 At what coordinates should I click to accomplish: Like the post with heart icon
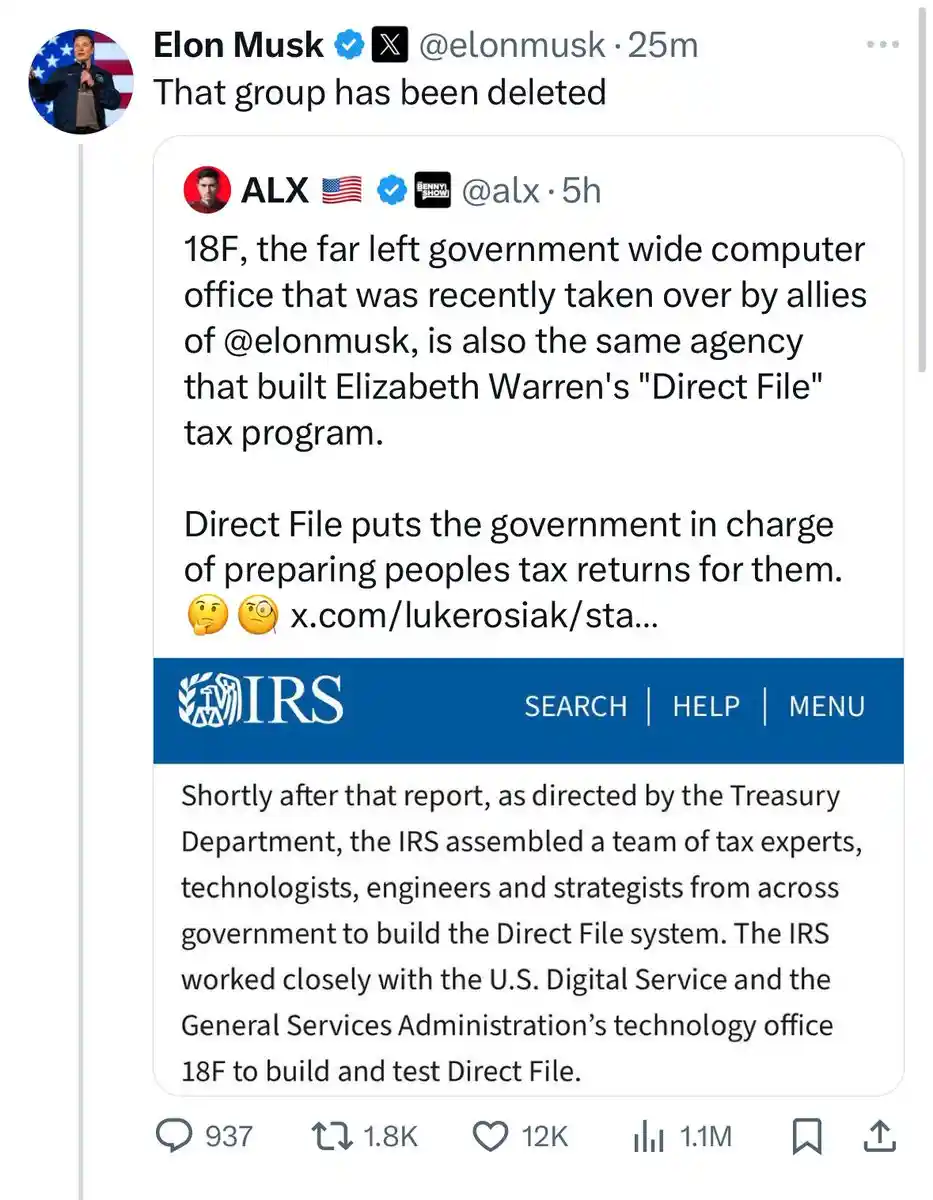tap(489, 1136)
